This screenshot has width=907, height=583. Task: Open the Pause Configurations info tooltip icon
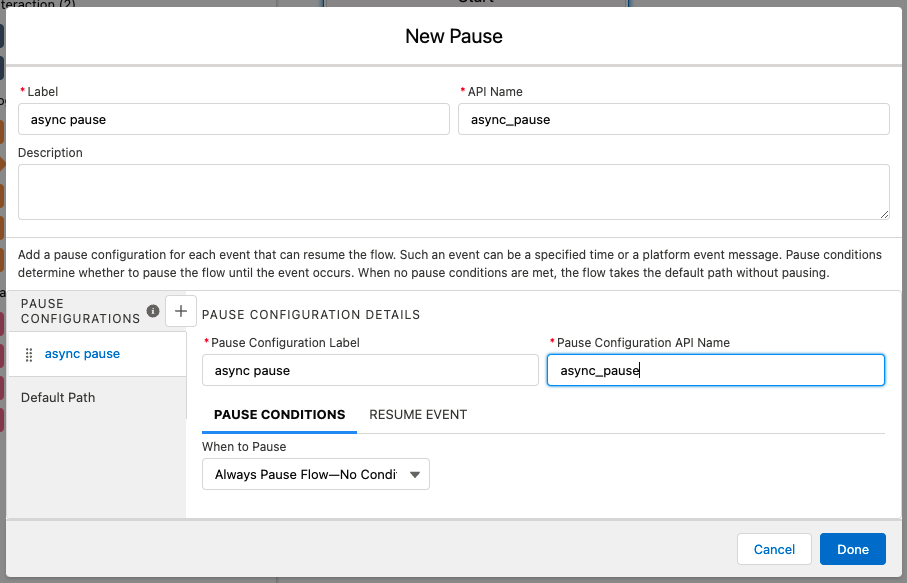pyautogui.click(x=153, y=311)
